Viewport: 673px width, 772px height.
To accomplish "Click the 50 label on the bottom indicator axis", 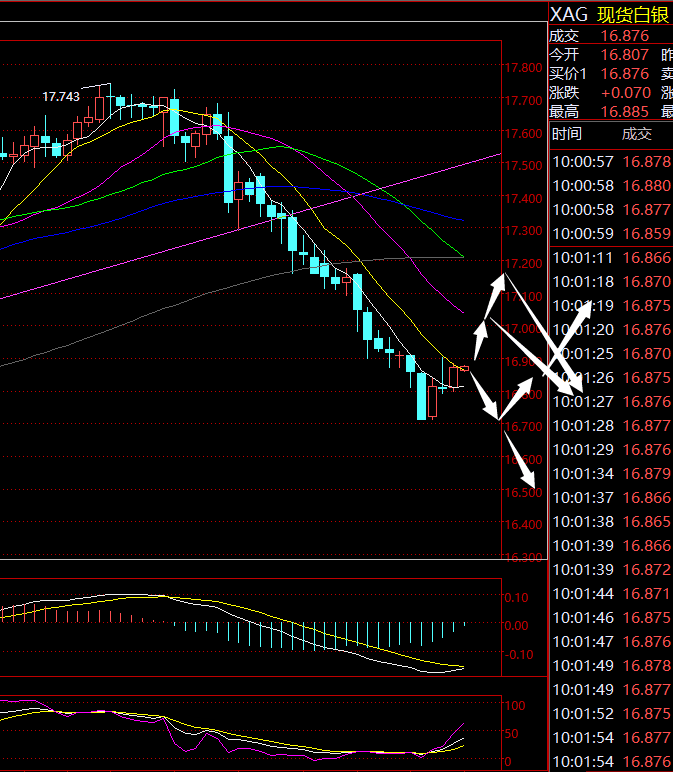I will click(x=512, y=734).
